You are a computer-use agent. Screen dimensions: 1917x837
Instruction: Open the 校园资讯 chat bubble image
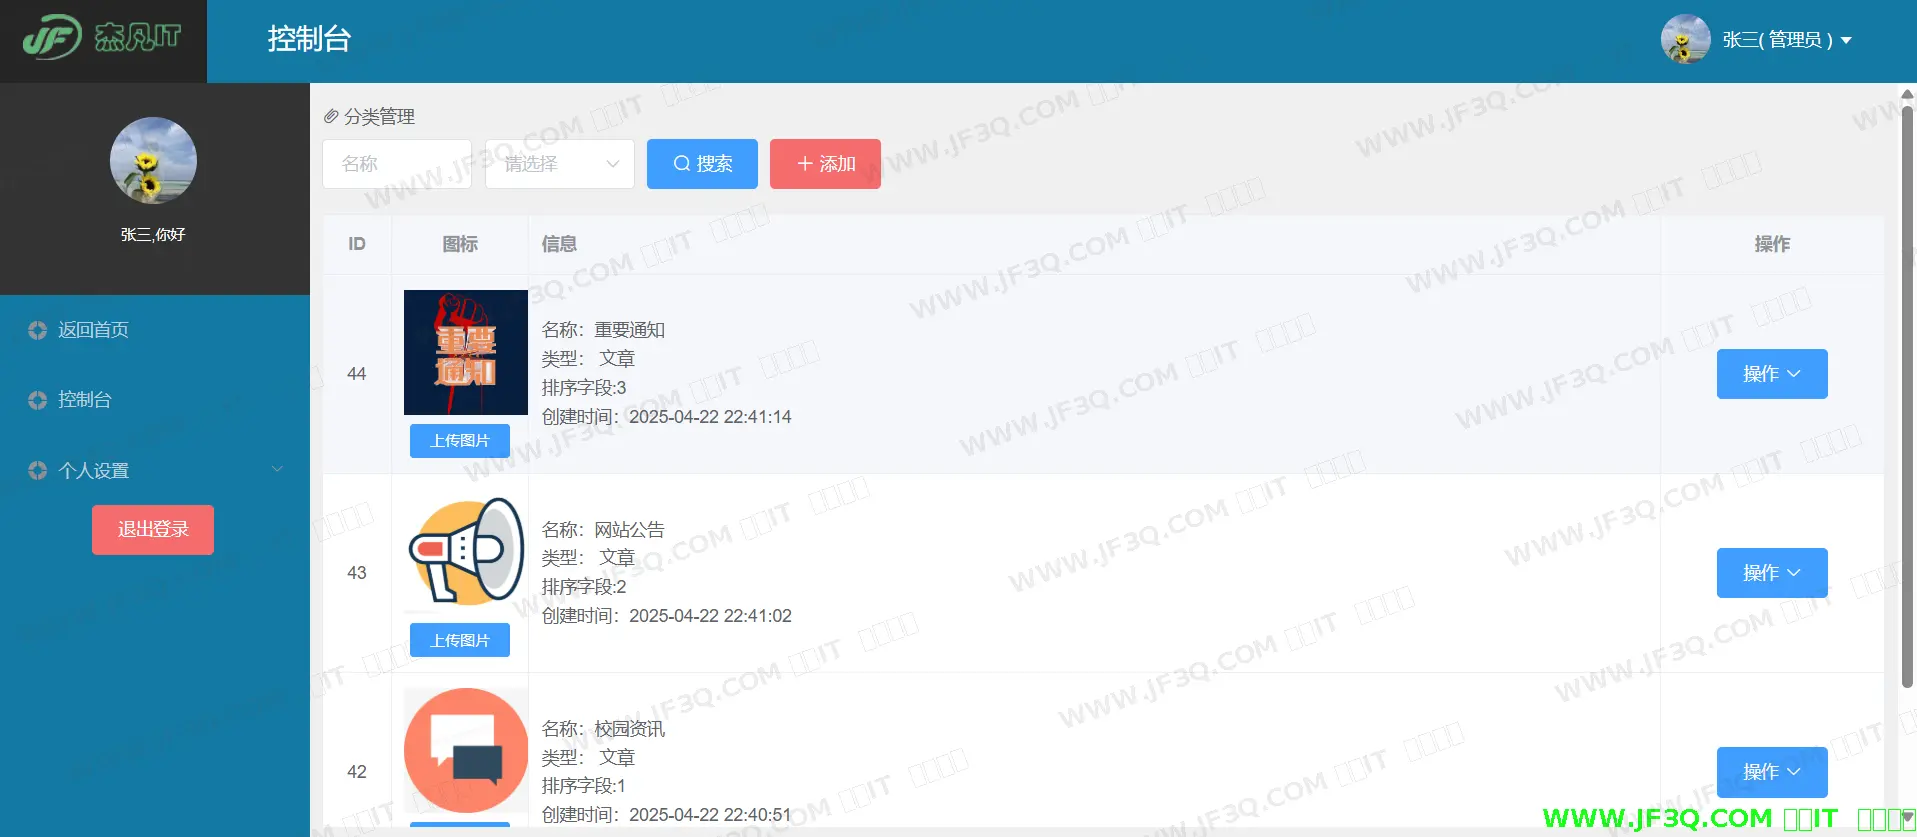(x=465, y=750)
